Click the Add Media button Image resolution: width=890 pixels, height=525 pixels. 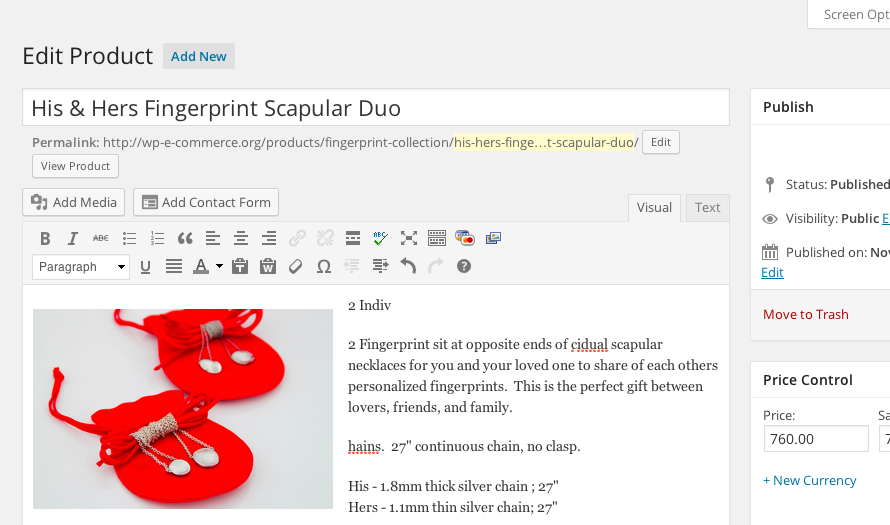click(73, 202)
